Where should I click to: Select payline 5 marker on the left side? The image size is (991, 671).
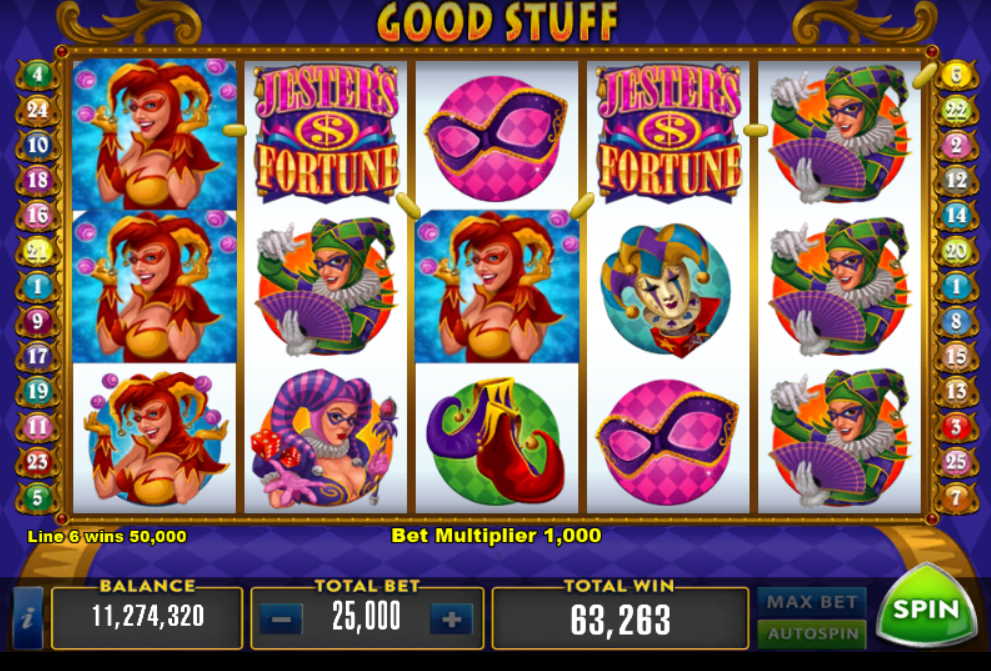(37, 497)
